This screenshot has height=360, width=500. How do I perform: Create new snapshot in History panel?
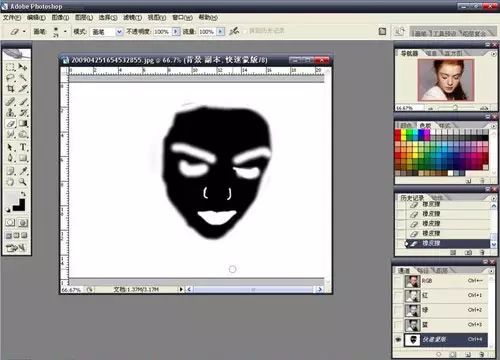tap(468, 253)
